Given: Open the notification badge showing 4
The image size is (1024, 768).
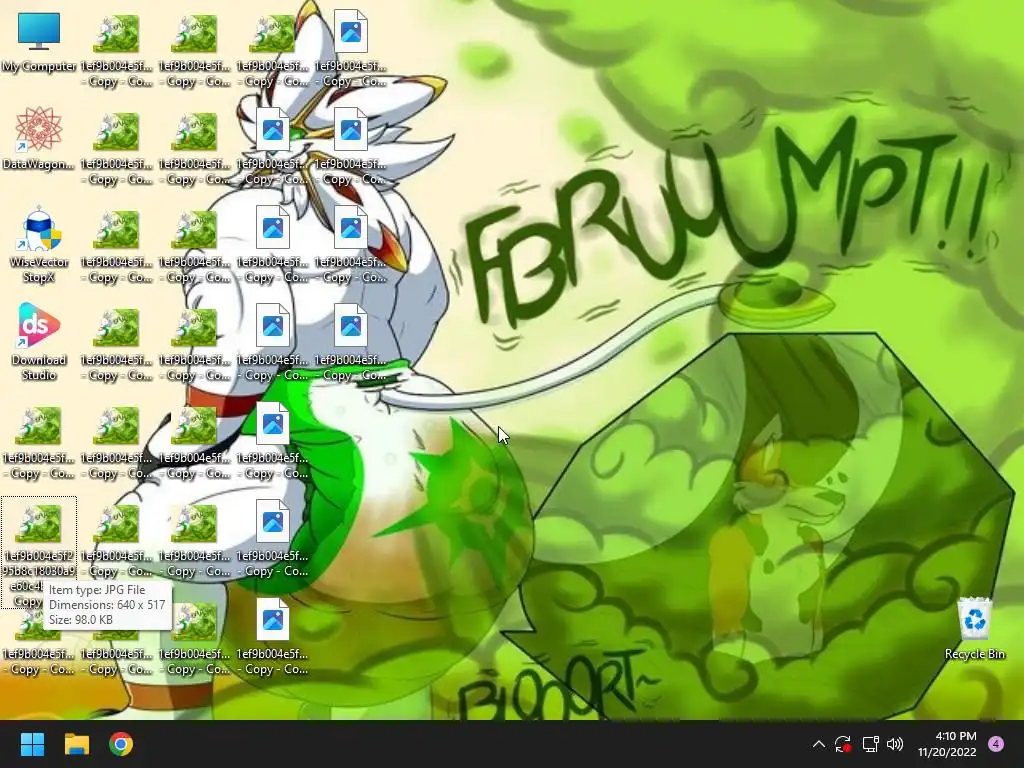Looking at the screenshot, I should [996, 744].
